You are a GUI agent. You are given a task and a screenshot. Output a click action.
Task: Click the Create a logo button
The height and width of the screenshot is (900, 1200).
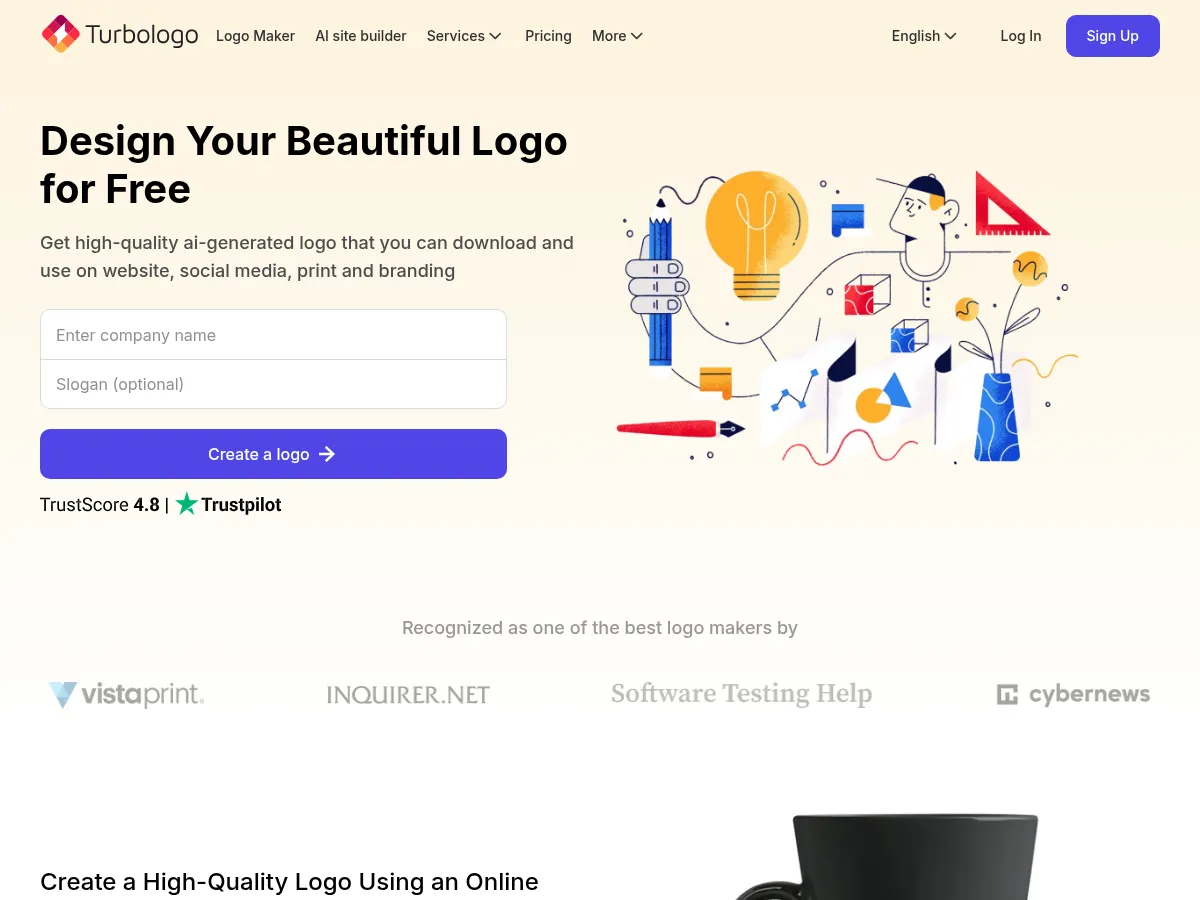pyautogui.click(x=273, y=454)
